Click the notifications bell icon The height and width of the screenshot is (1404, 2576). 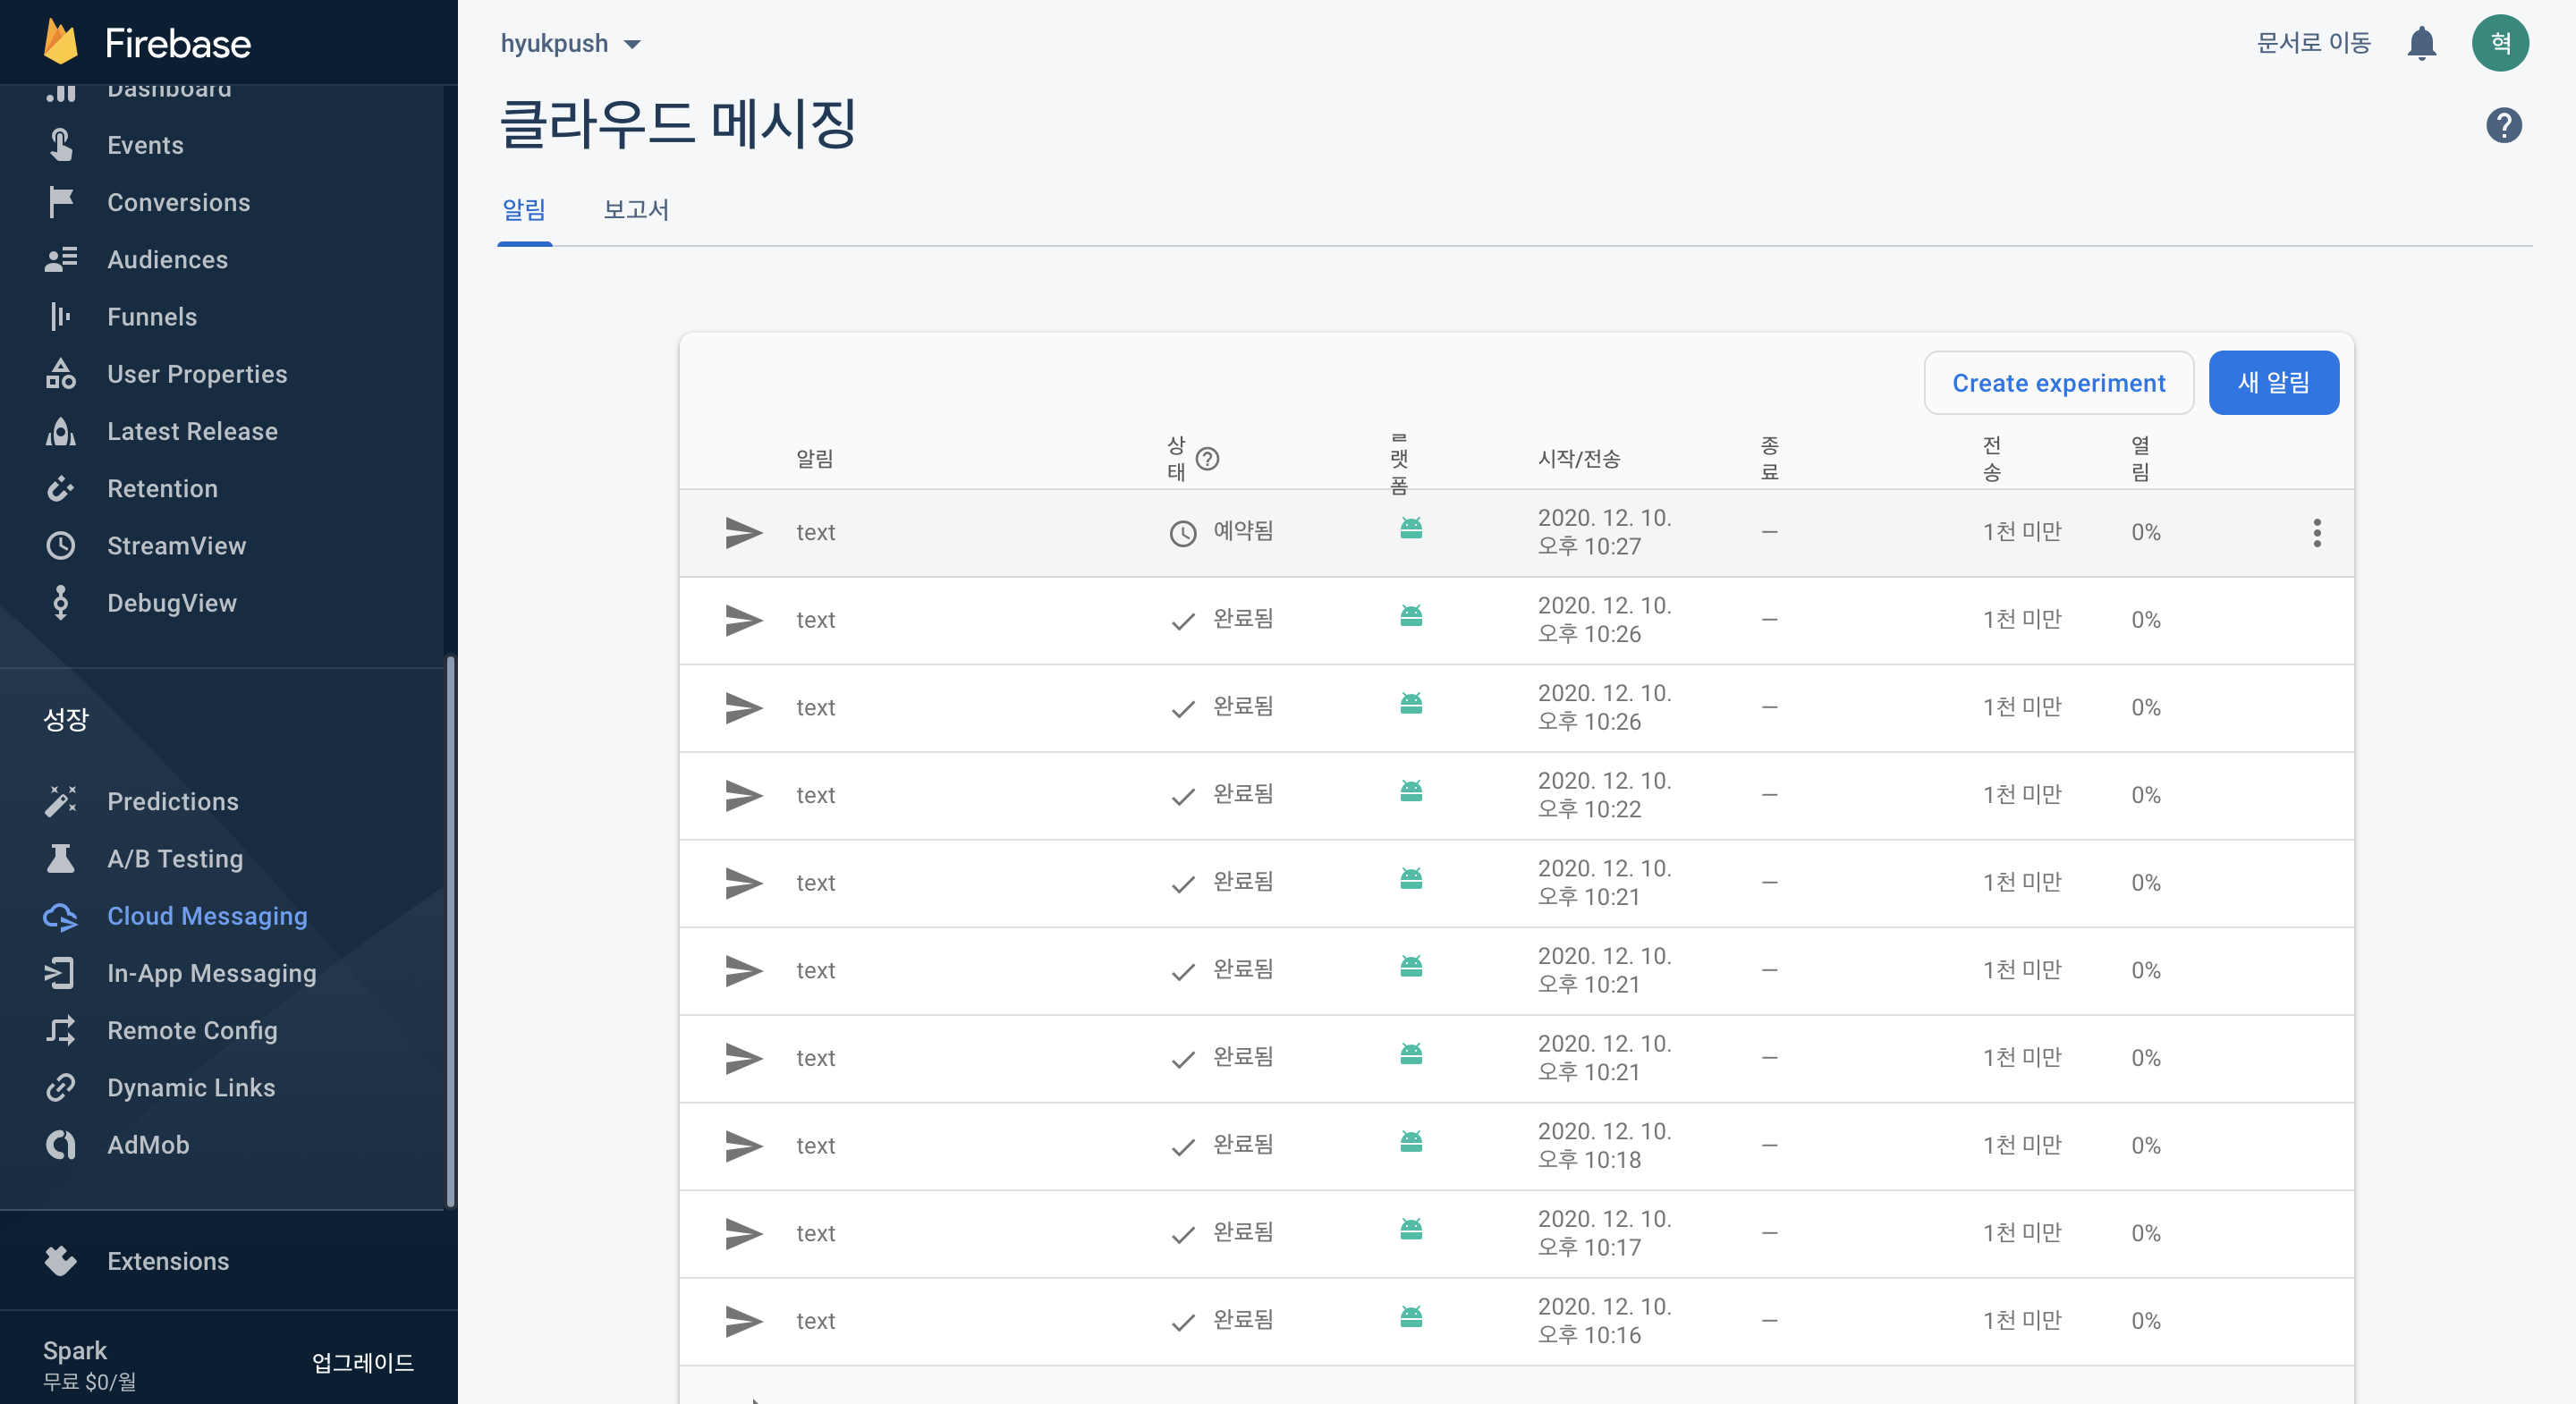(2421, 43)
